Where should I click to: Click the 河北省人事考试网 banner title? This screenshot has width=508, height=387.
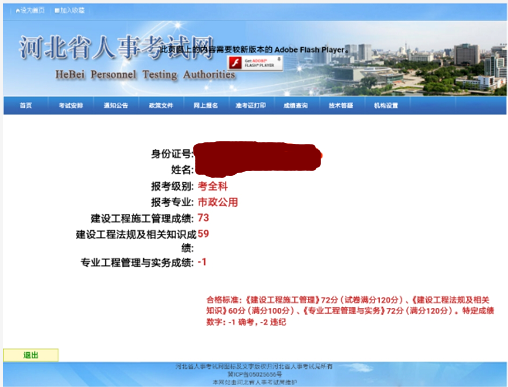click(116, 48)
